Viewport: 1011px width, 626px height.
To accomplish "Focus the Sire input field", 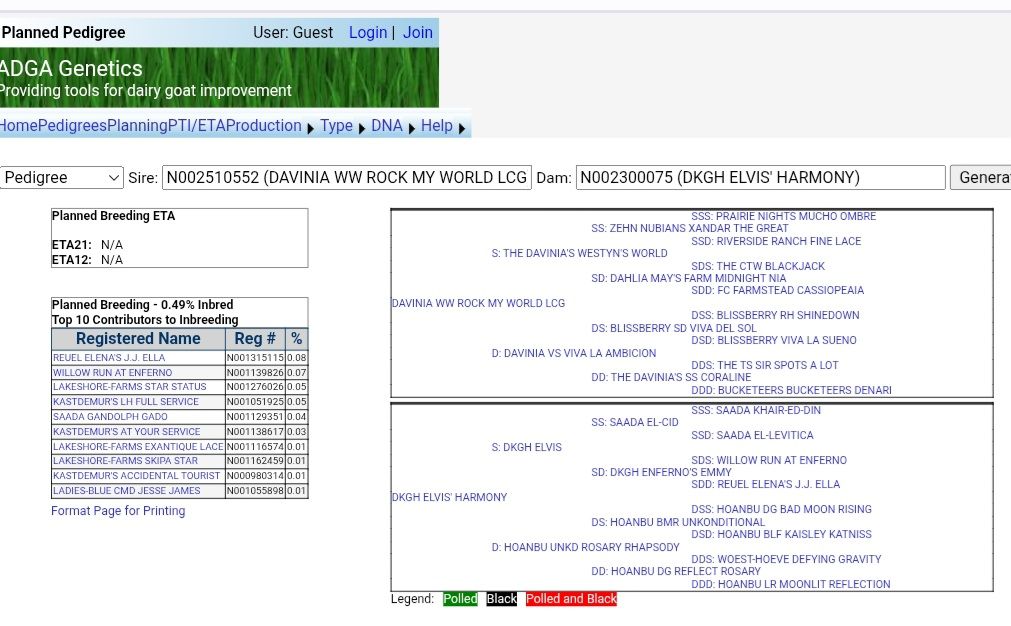I will pos(347,177).
